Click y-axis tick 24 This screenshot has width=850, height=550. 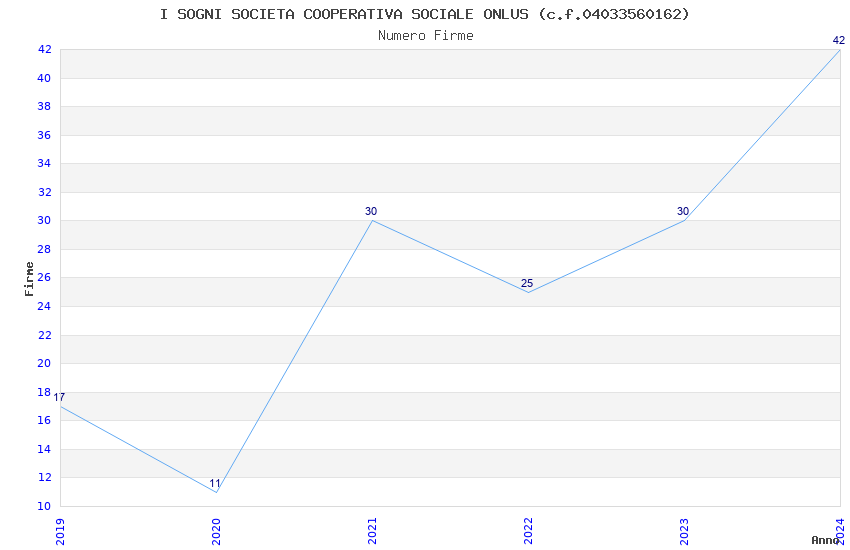(44, 306)
